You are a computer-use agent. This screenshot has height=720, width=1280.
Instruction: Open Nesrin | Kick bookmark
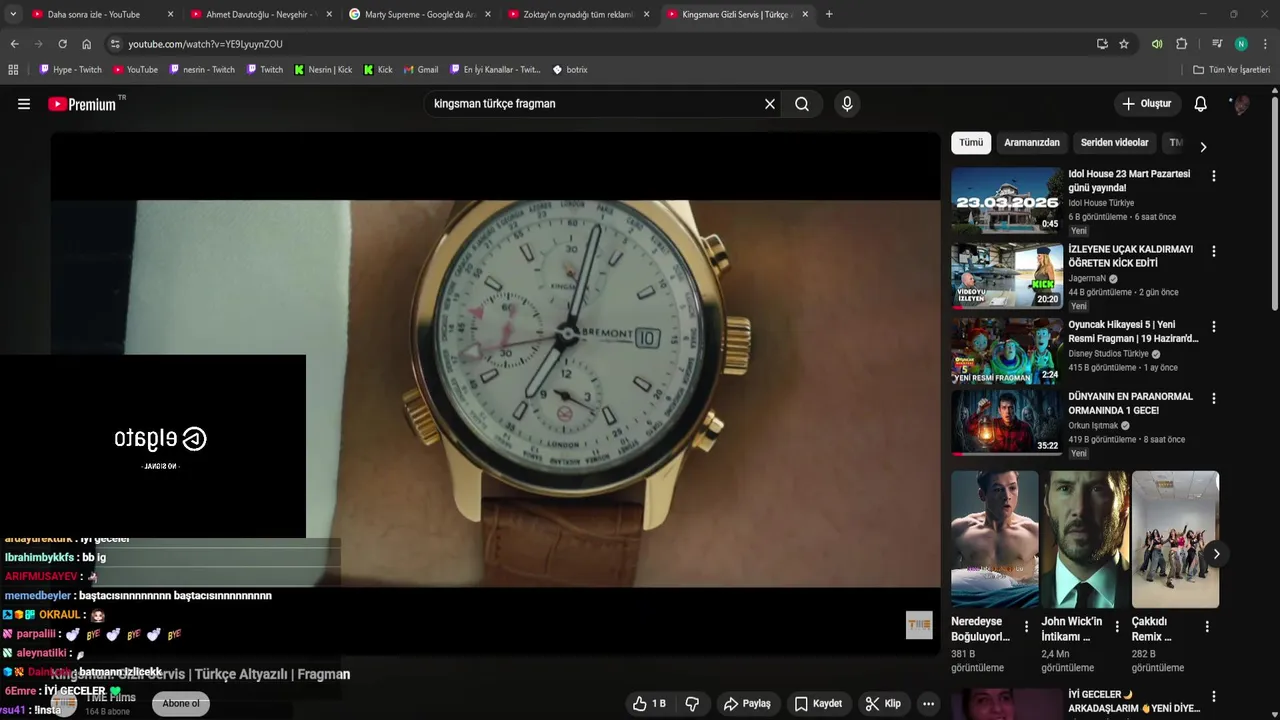[323, 70]
